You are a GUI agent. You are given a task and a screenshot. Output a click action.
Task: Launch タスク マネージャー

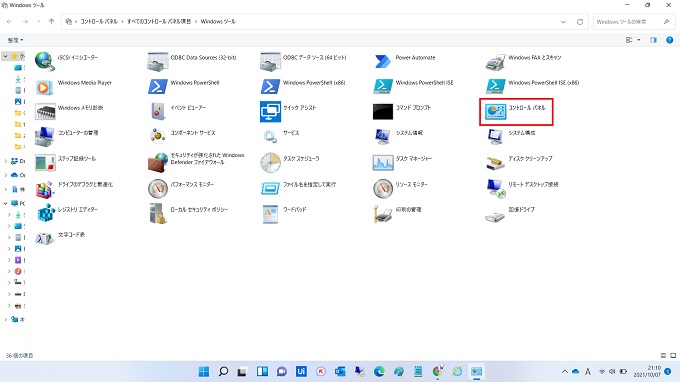(403, 162)
